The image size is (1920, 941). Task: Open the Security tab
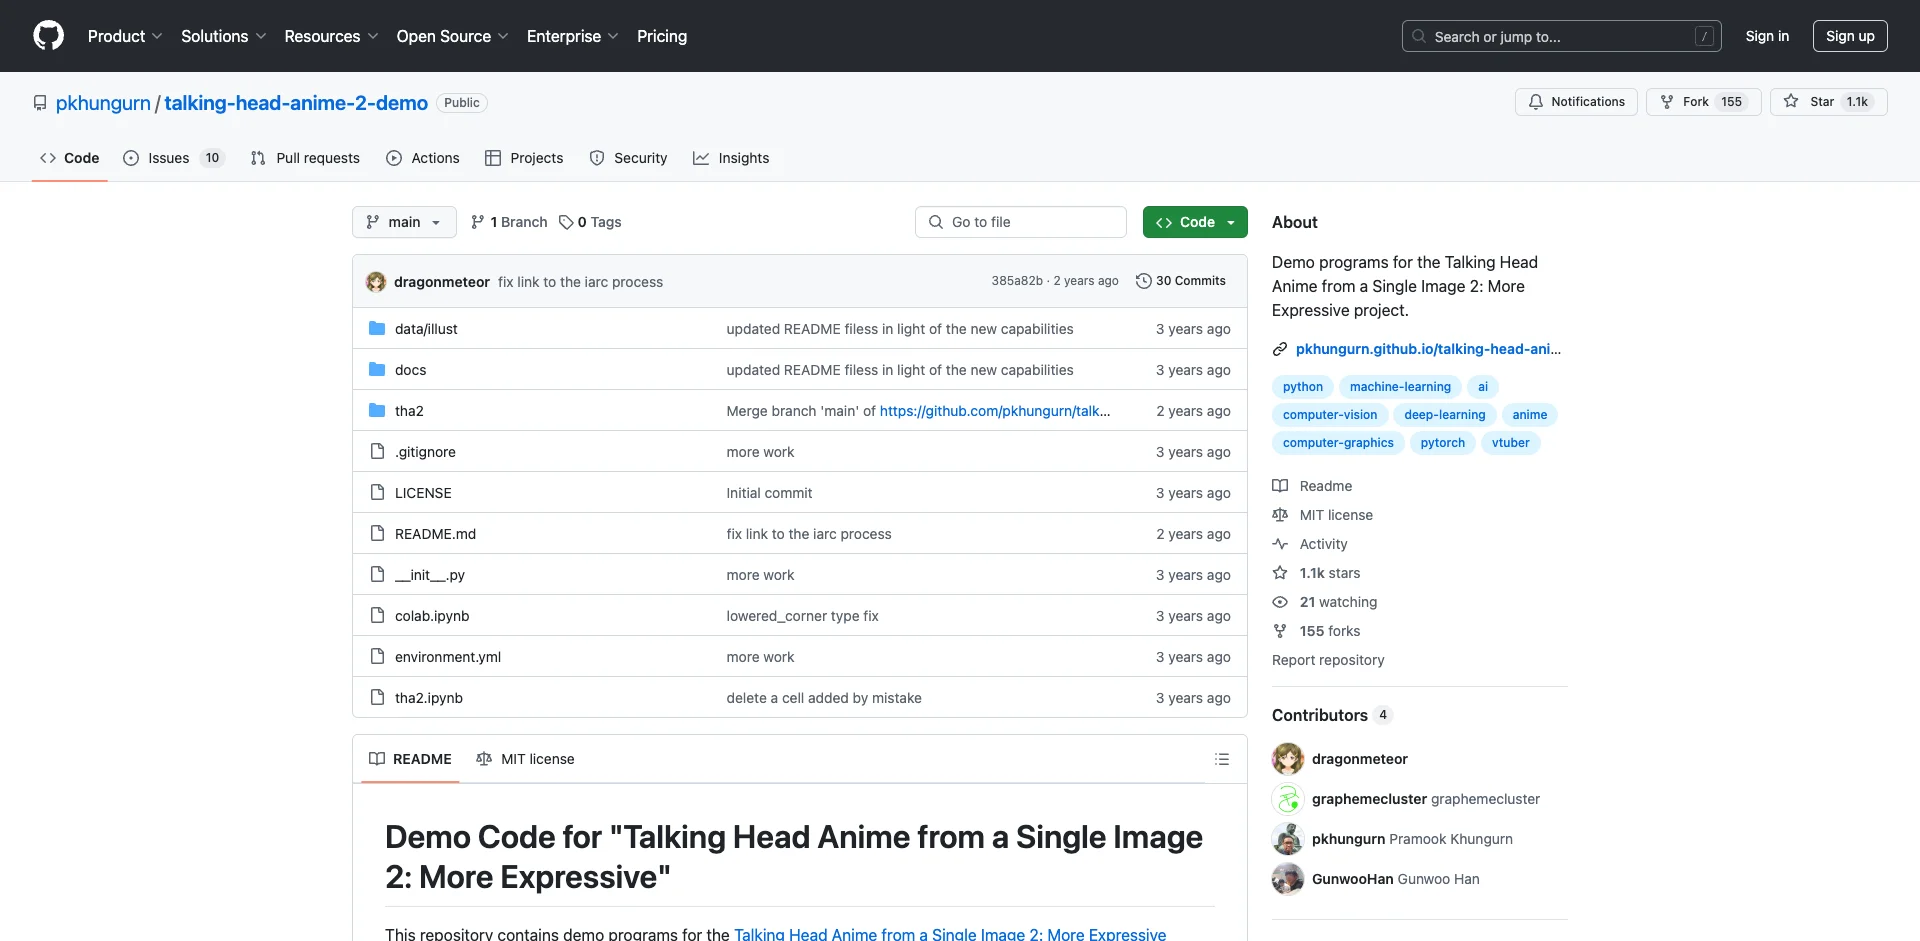point(628,158)
